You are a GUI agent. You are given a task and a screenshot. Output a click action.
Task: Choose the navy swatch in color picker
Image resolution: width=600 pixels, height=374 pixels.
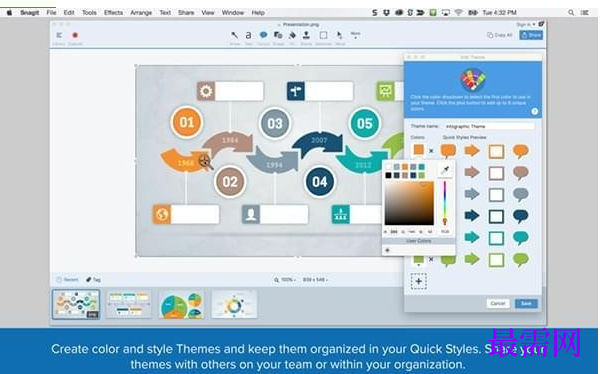point(413,175)
